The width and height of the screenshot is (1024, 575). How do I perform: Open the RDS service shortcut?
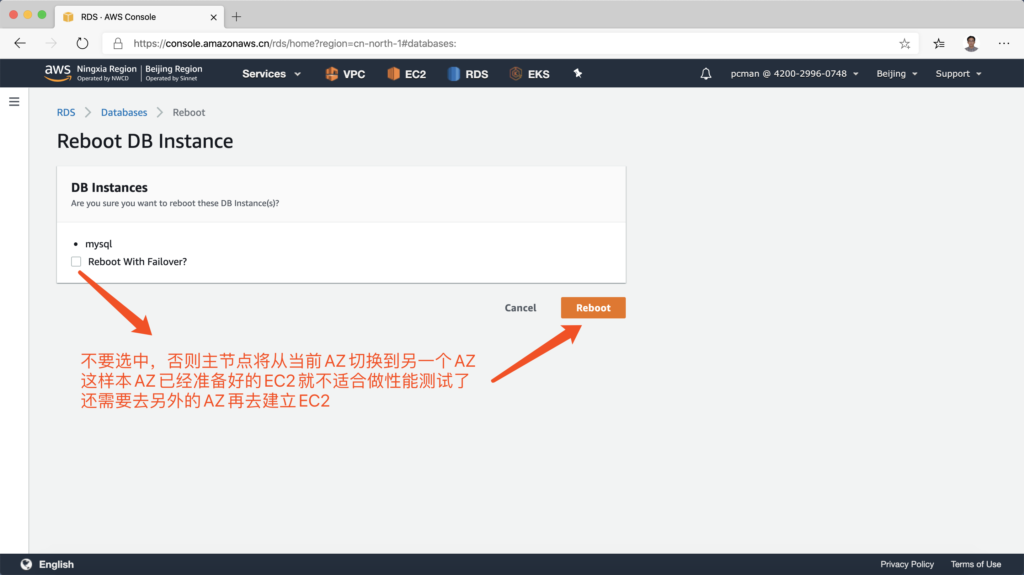(x=467, y=74)
